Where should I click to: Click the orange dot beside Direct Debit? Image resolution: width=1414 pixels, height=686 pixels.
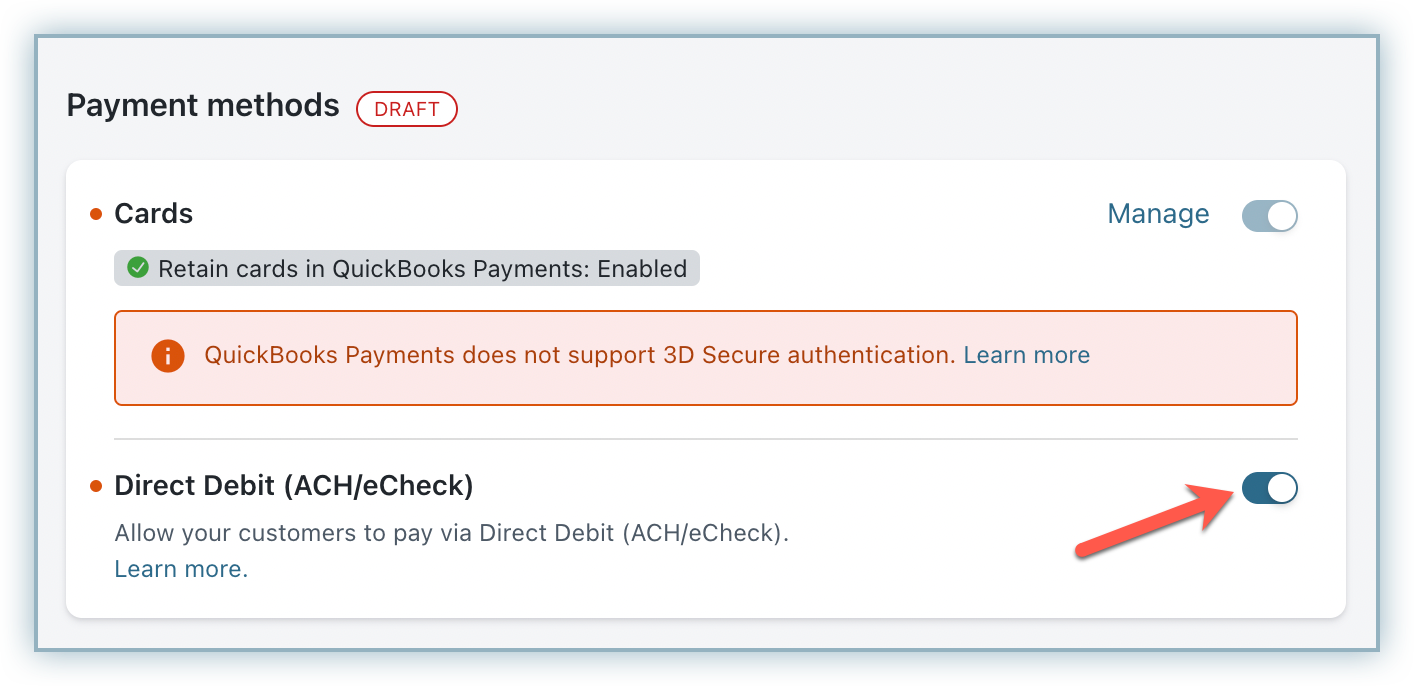click(x=96, y=487)
